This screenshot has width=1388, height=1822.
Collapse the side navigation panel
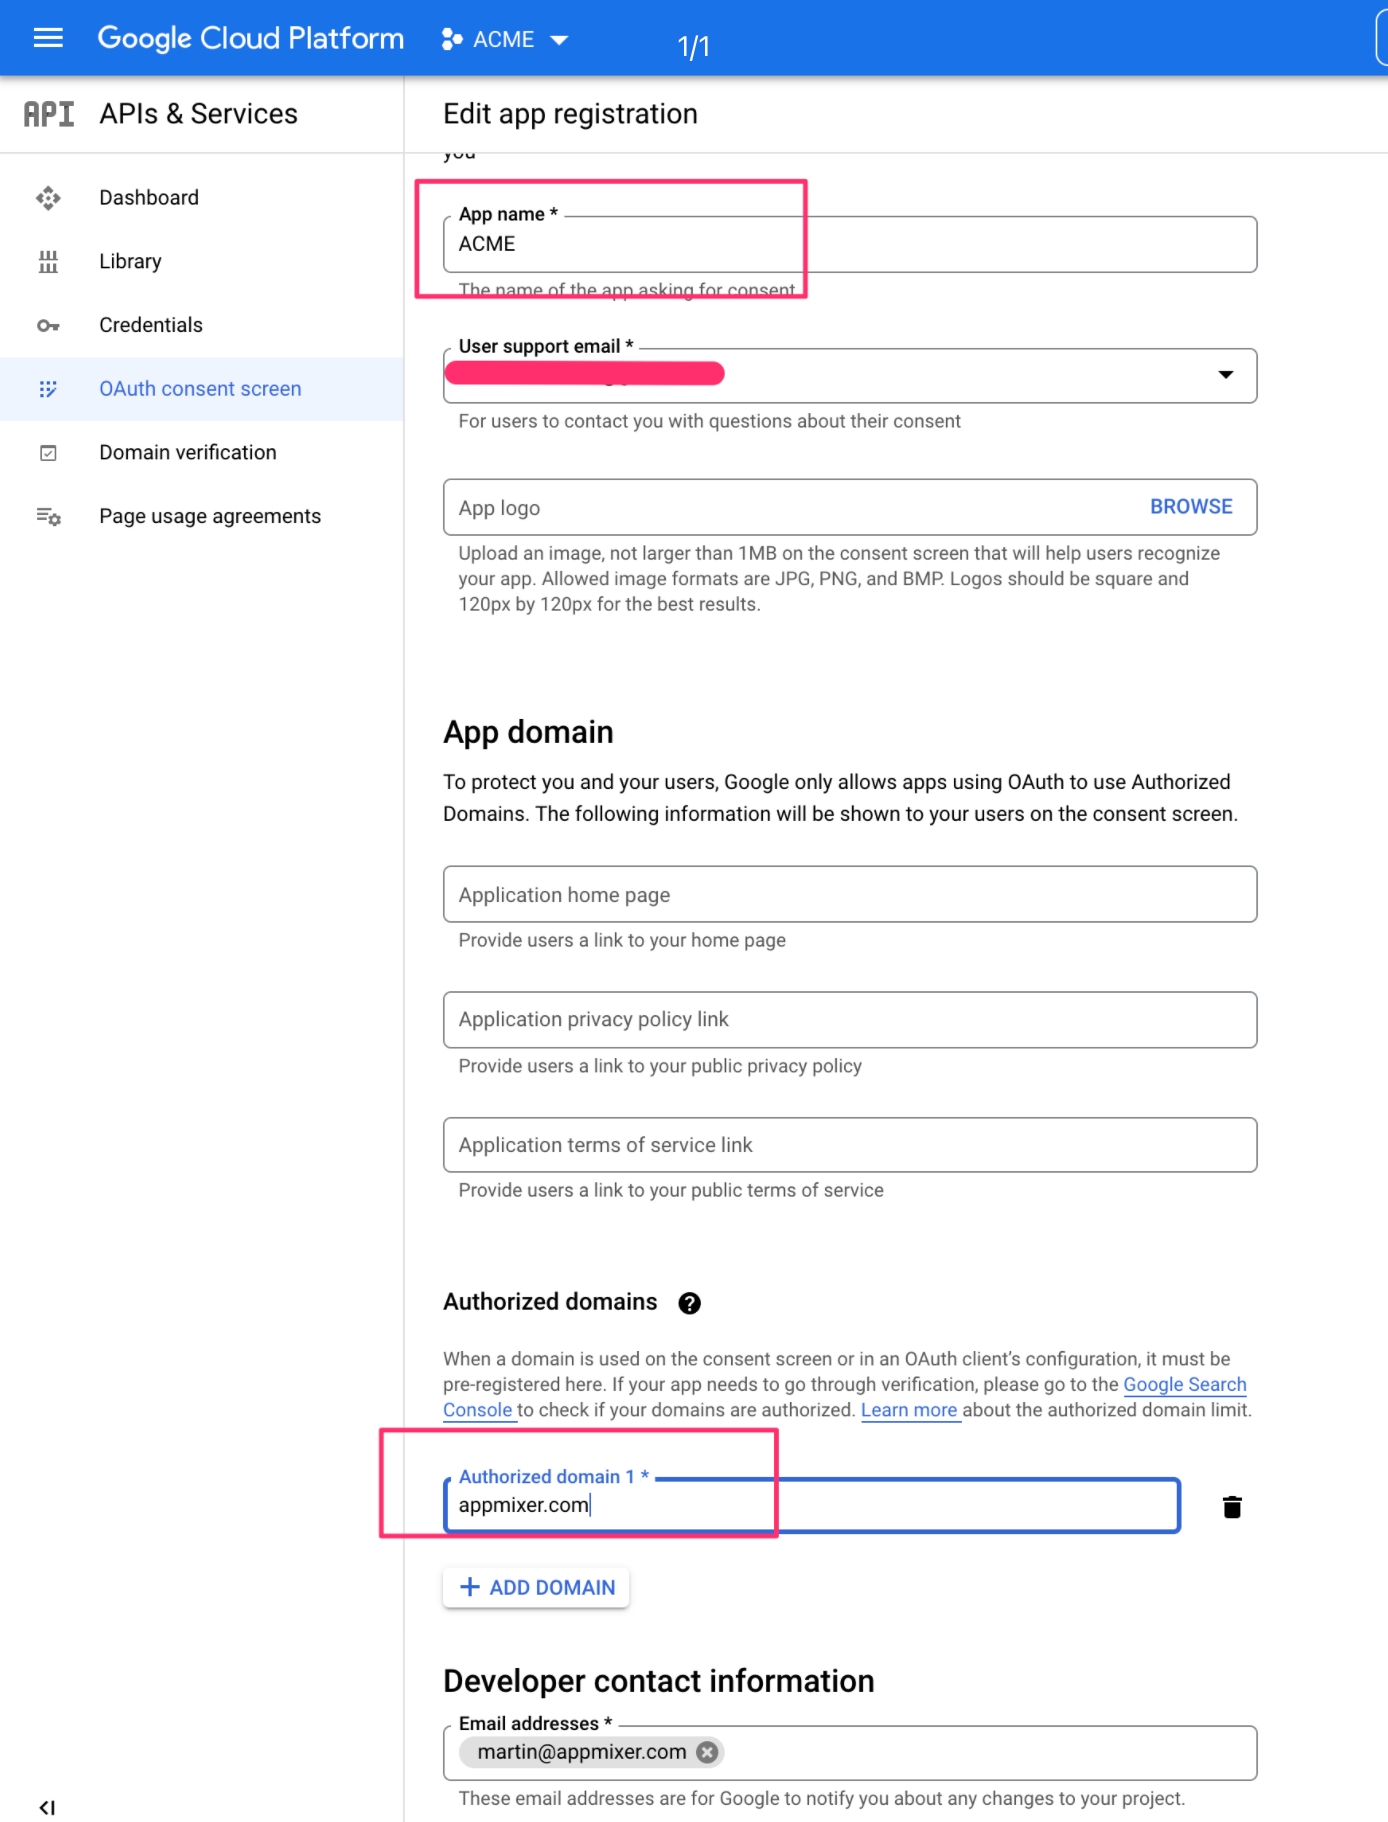[47, 1807]
